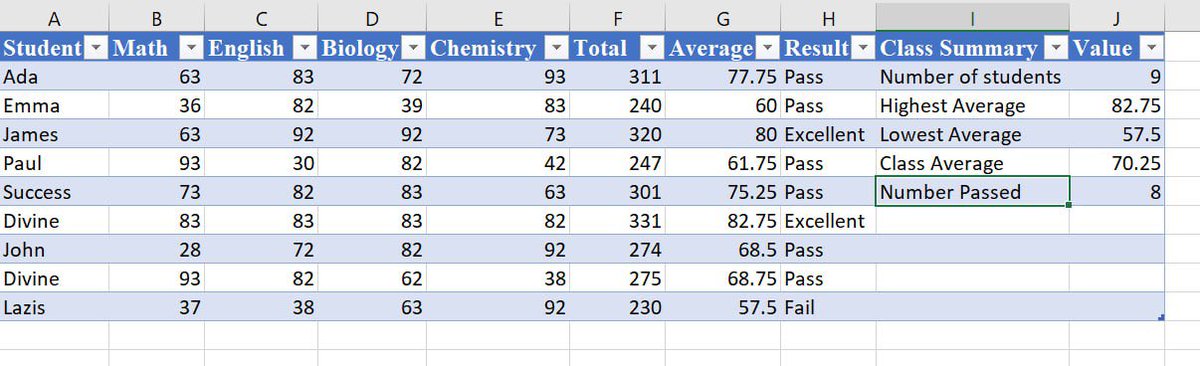1200x366 pixels.
Task: Click the Number Passed value 8
Action: (x=1117, y=192)
